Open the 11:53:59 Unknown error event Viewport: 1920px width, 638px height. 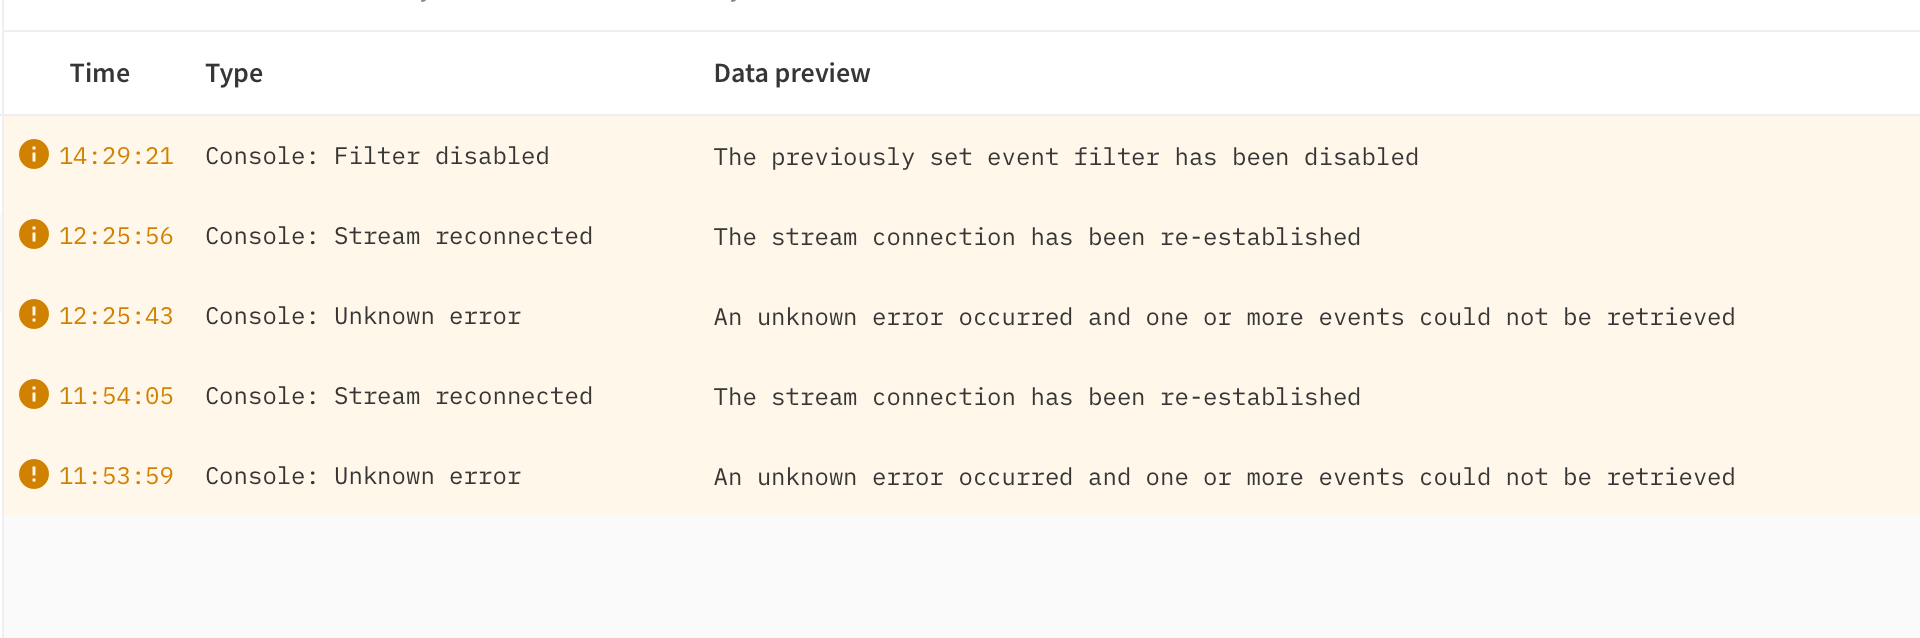click(961, 476)
